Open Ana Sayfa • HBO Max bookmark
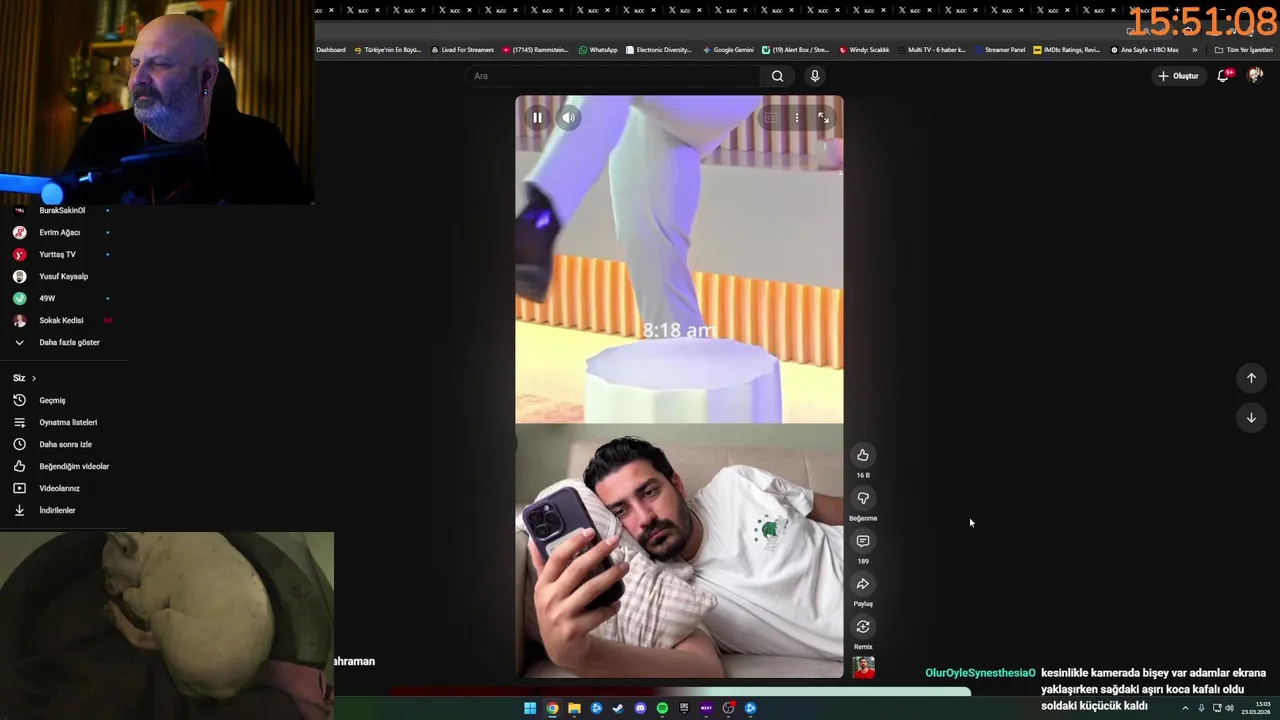 pos(1144,50)
